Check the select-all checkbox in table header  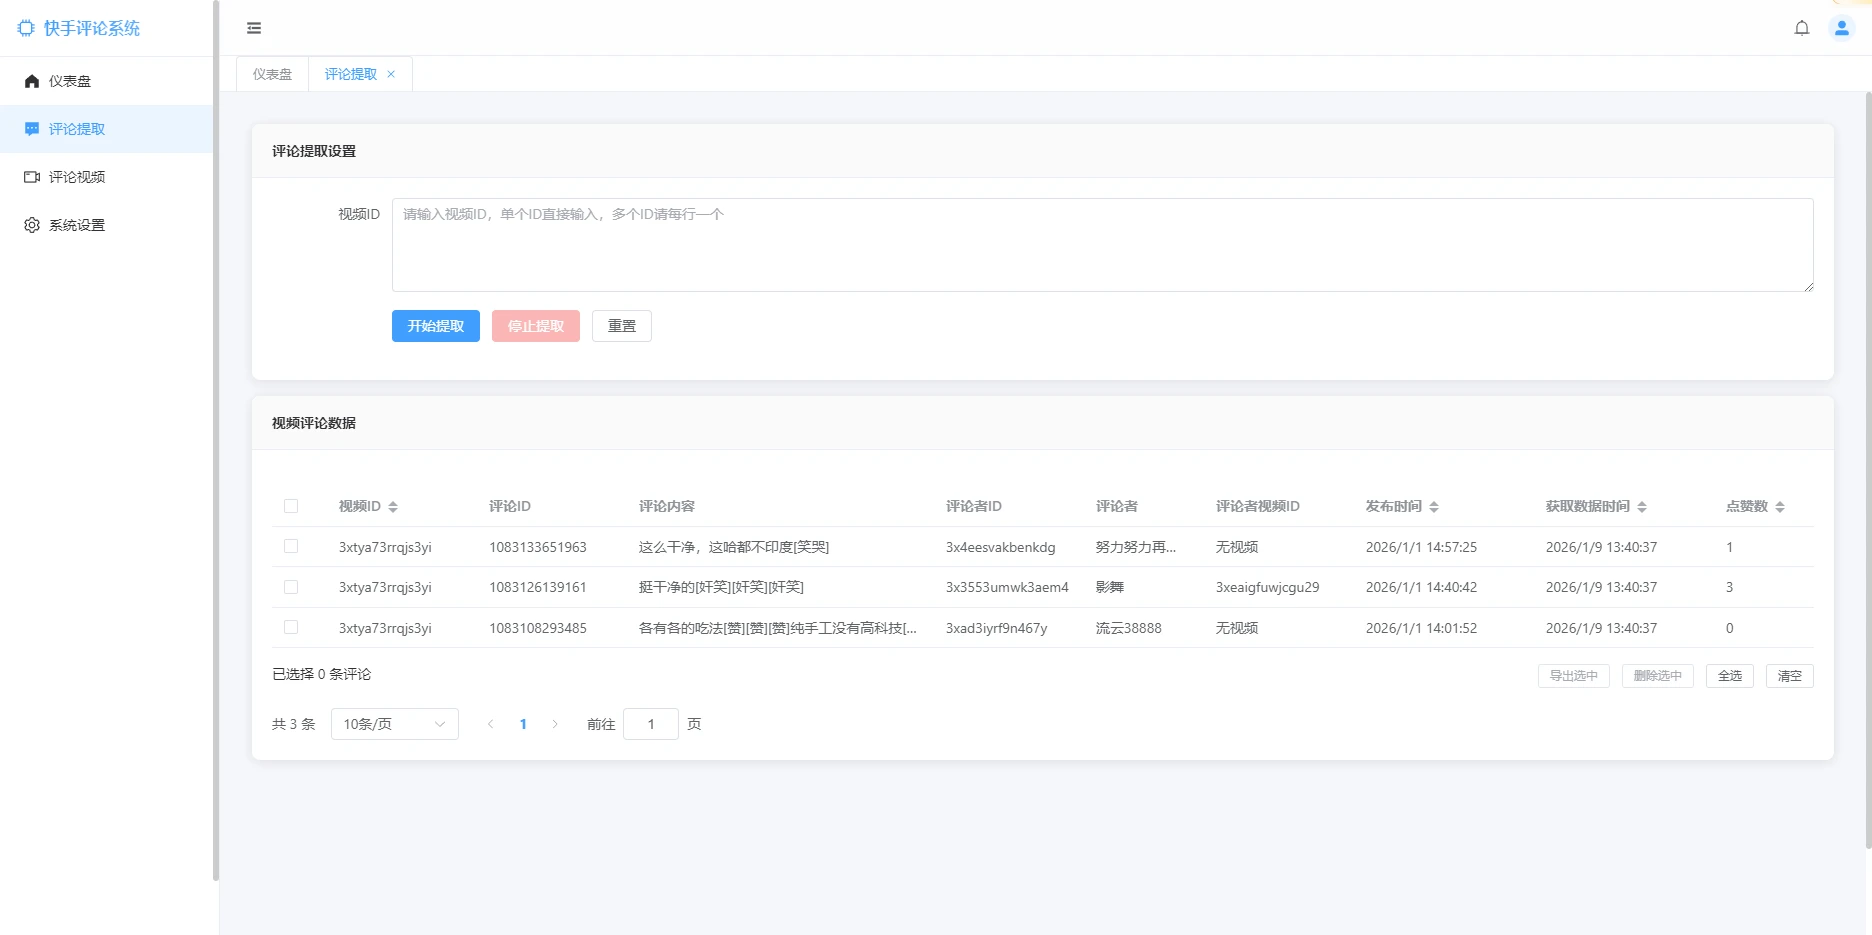(x=291, y=506)
